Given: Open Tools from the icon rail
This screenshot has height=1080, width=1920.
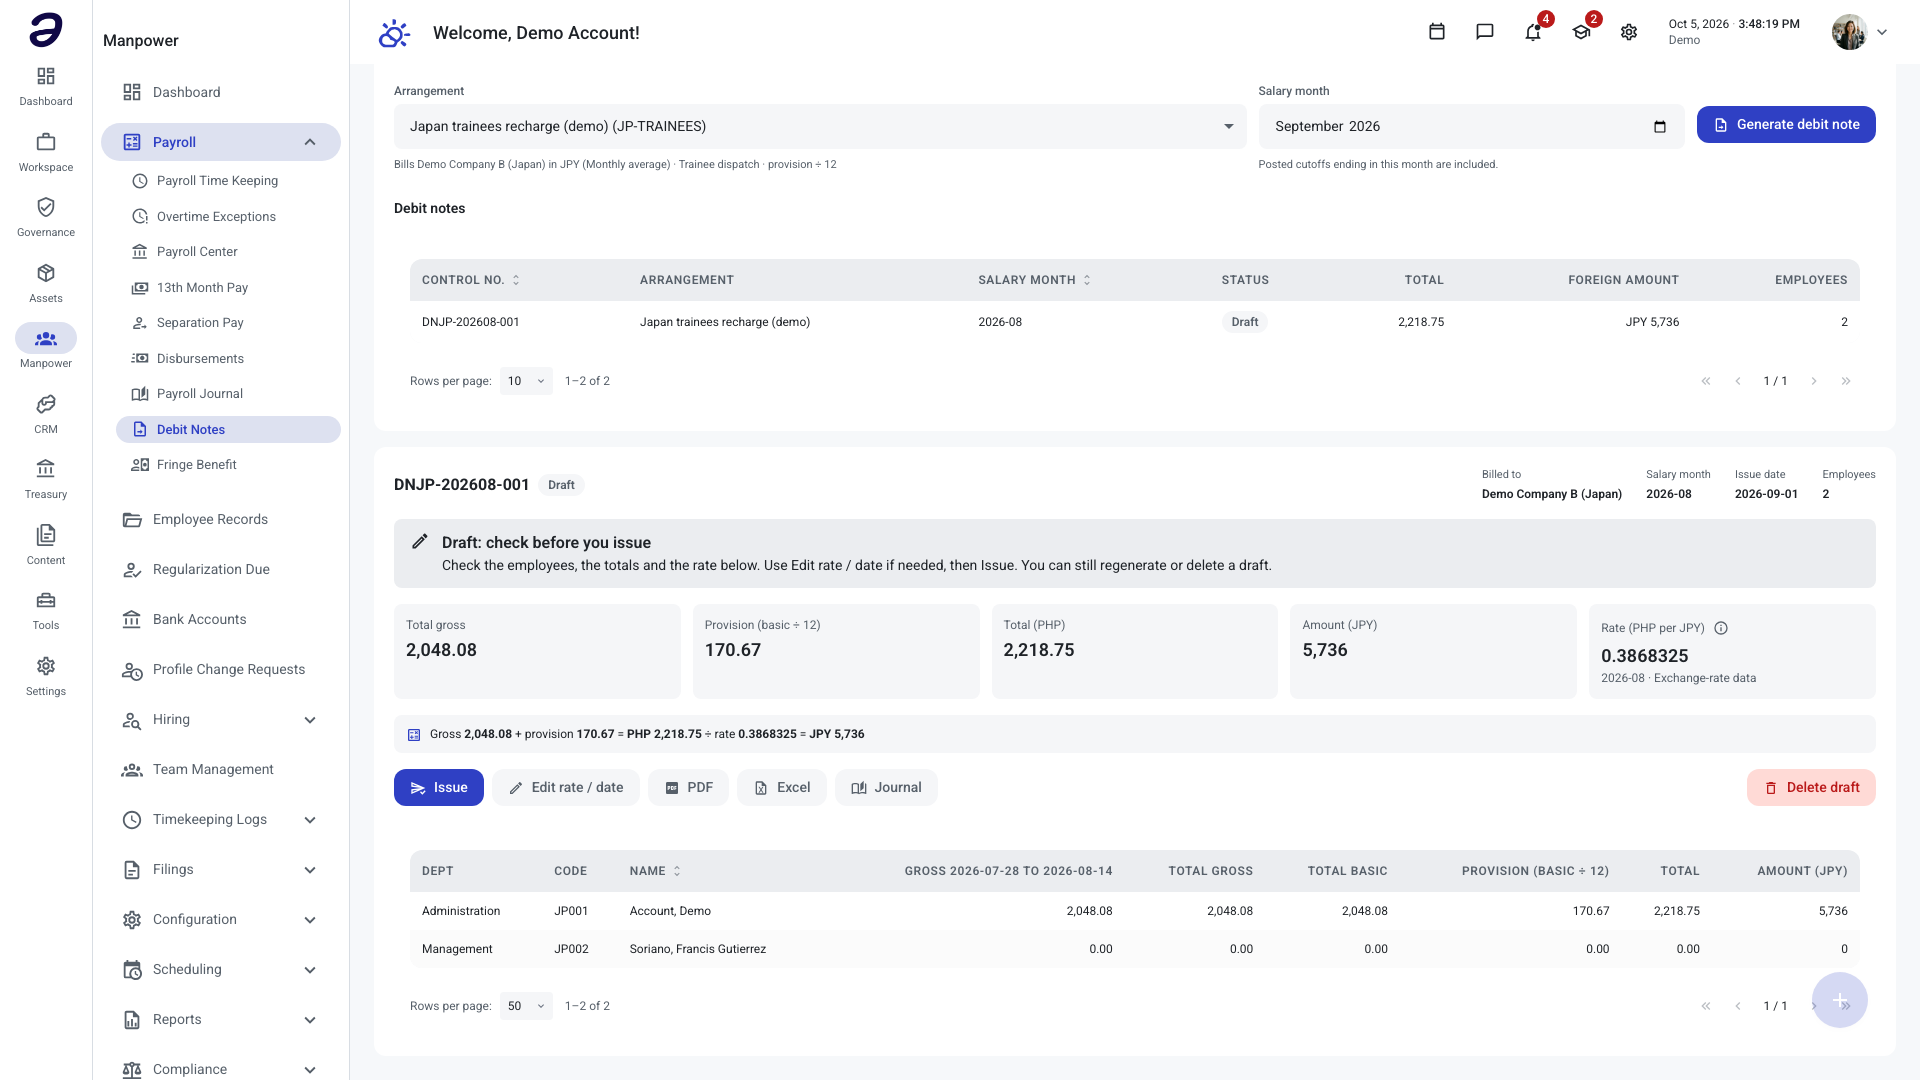Looking at the screenshot, I should point(46,610).
